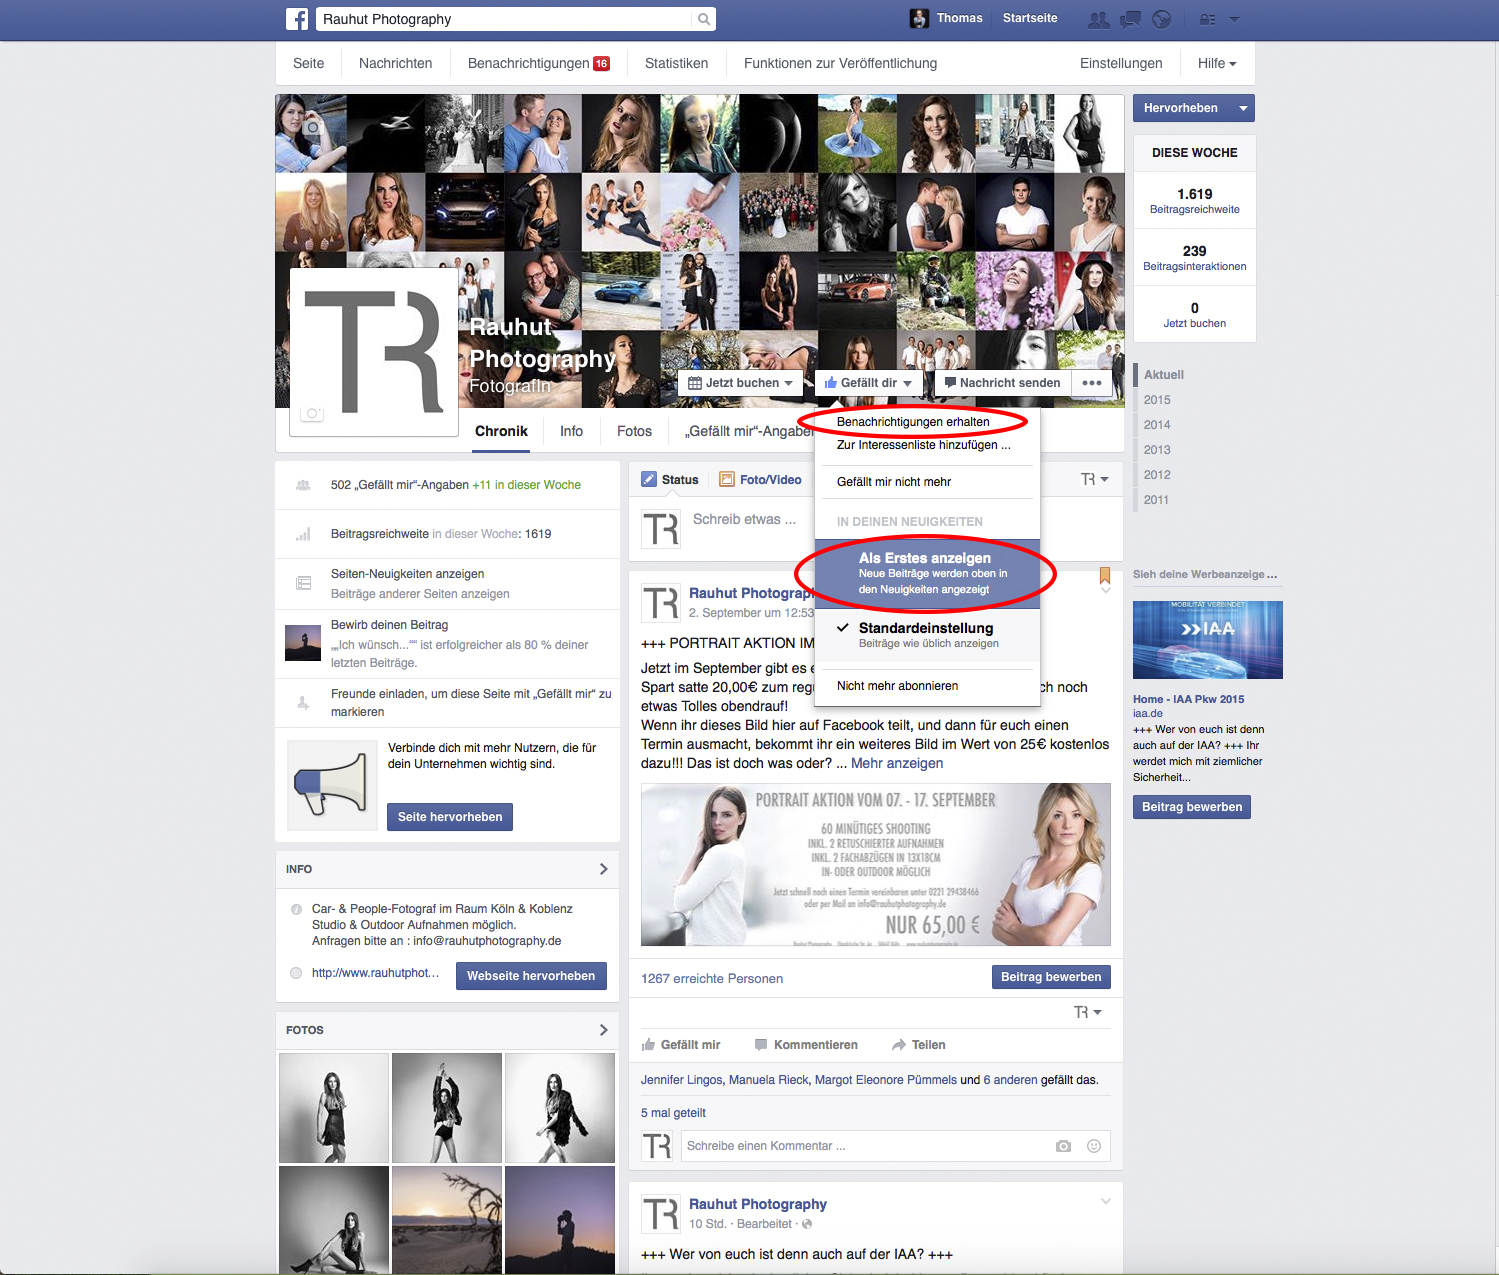Open the Jetzt buchen dropdown button
The image size is (1499, 1275).
[741, 383]
